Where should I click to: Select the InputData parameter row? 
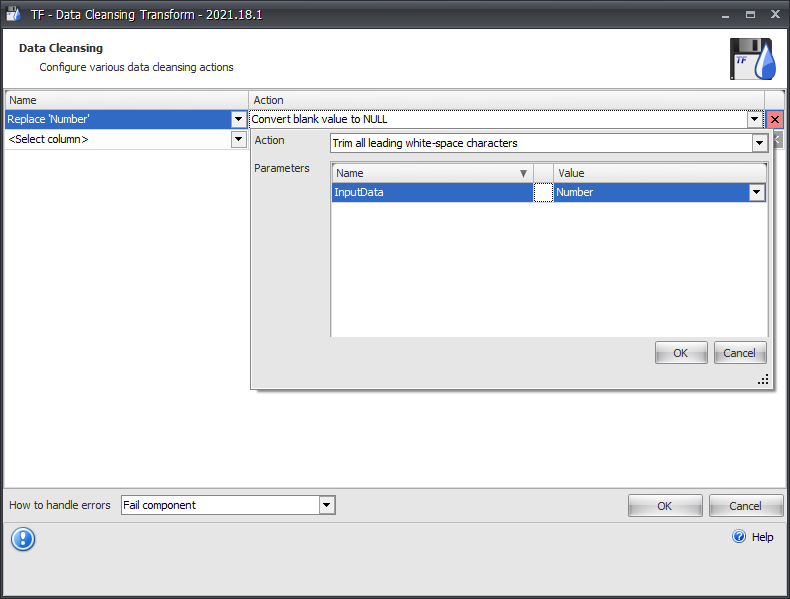click(432, 192)
